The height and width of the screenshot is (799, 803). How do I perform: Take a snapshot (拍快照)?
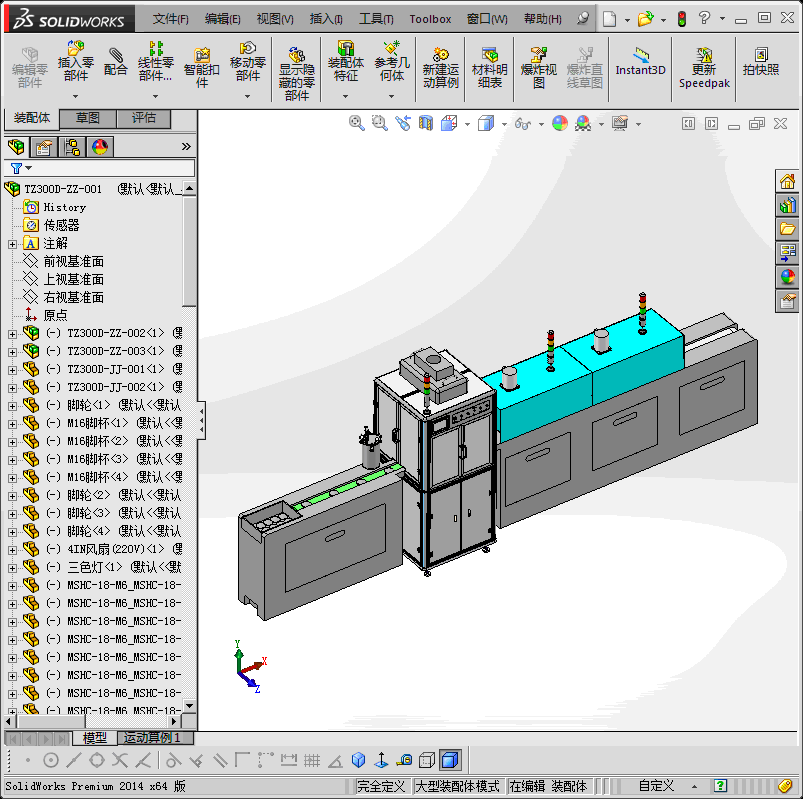coord(761,61)
